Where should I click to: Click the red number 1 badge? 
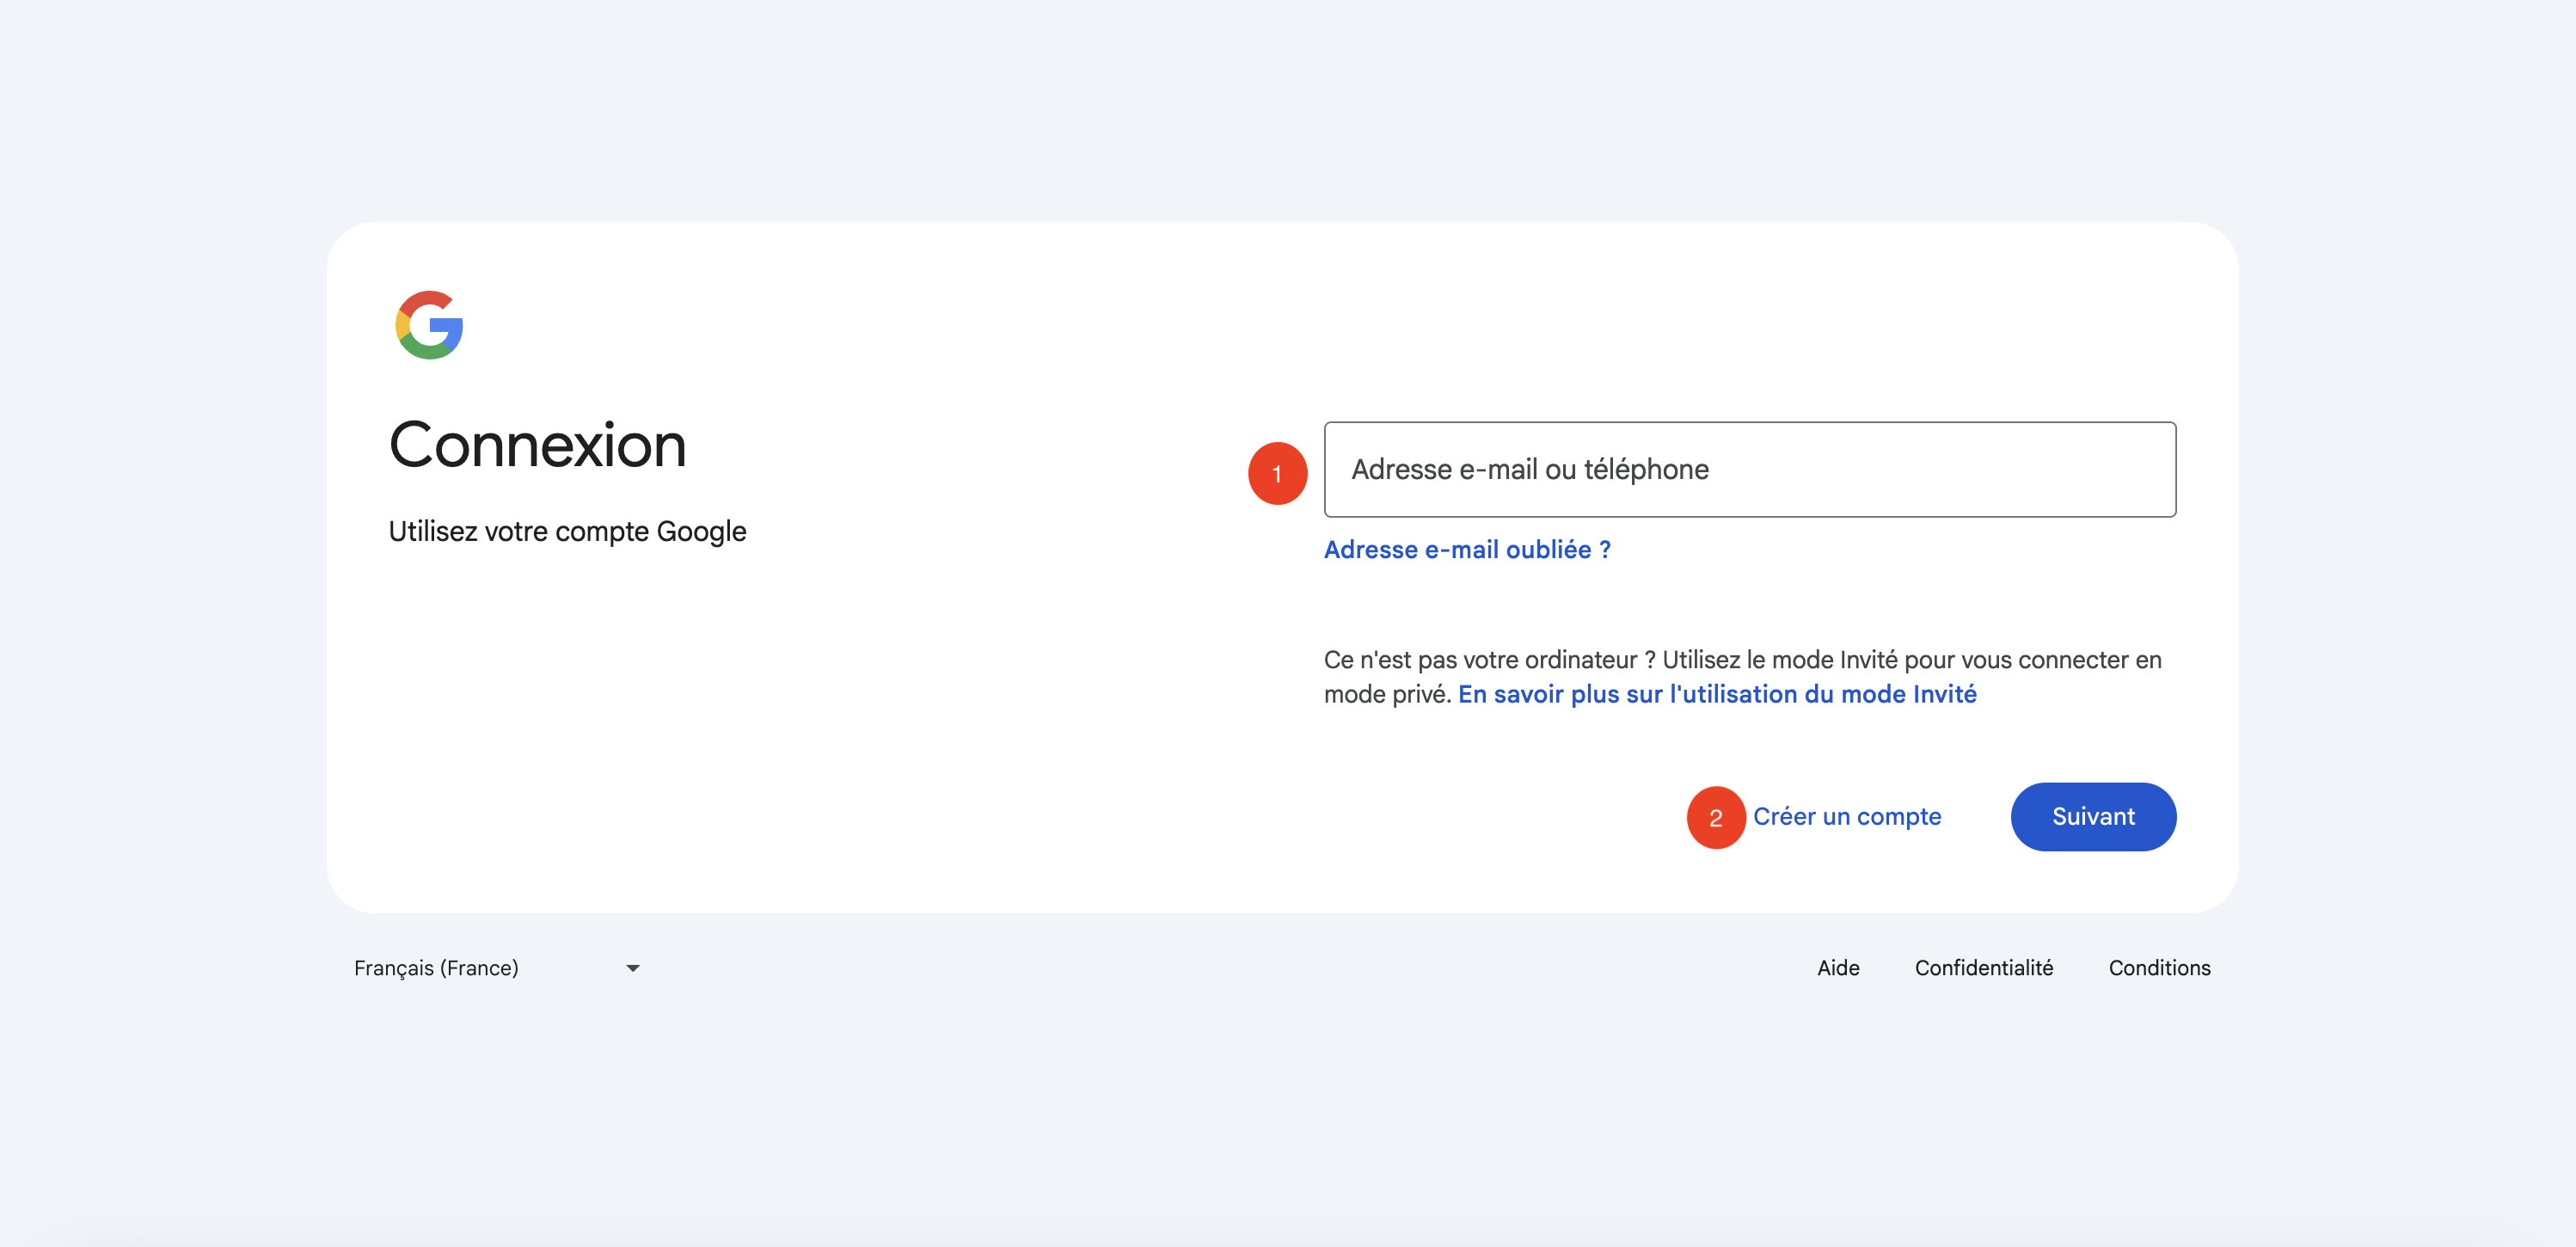click(x=1277, y=473)
